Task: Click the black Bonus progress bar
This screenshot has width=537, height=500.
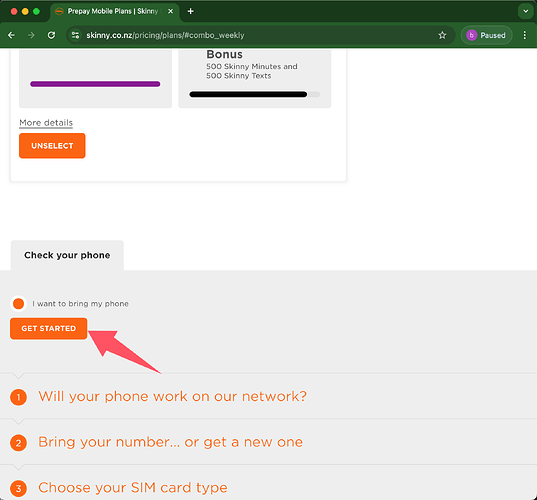Action: coord(248,95)
